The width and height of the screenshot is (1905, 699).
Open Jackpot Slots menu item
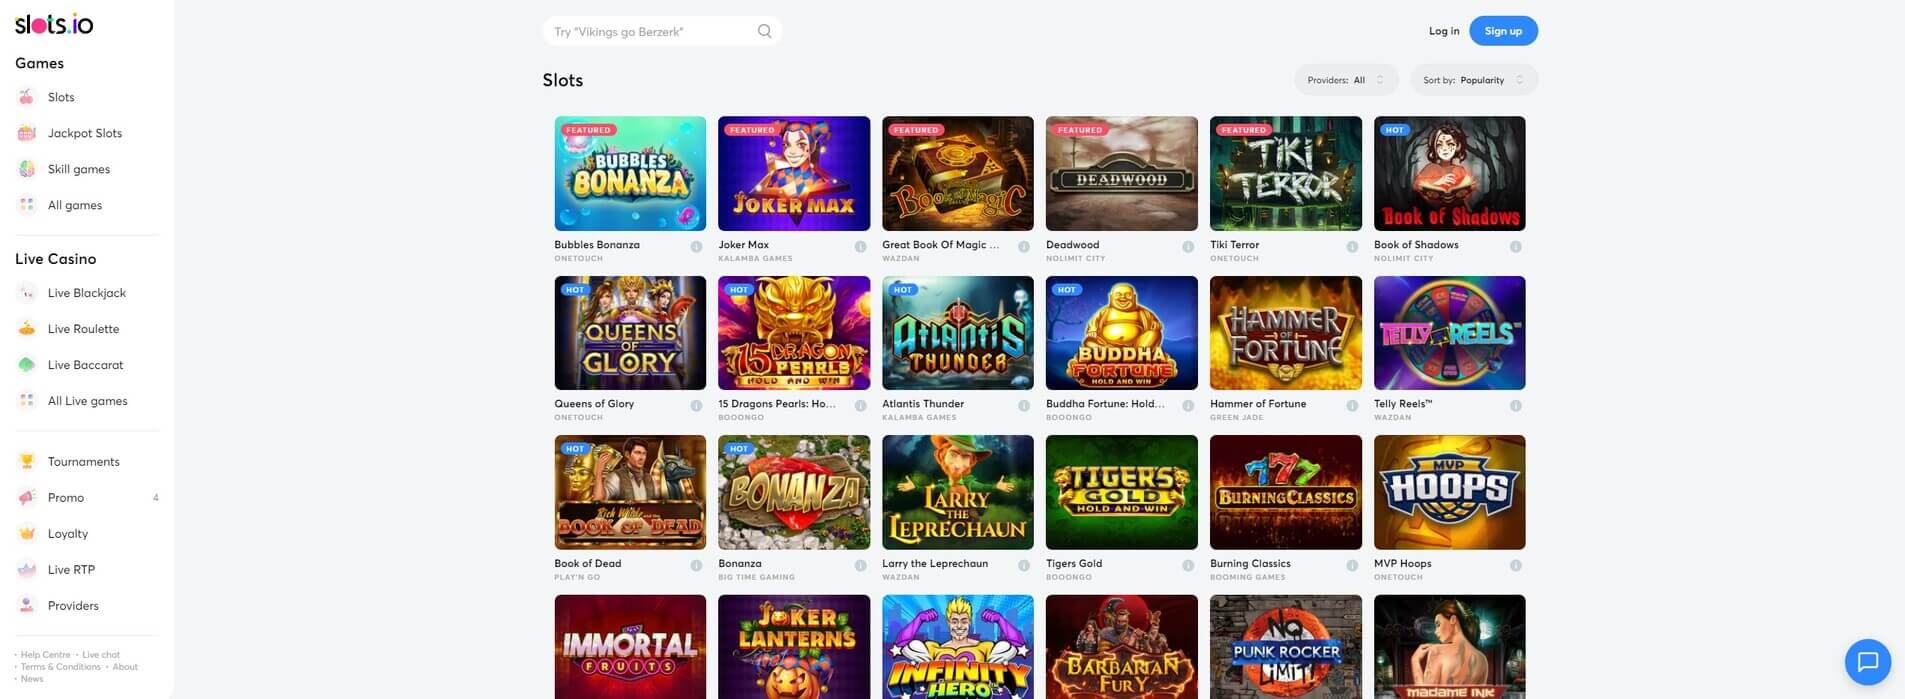(85, 133)
